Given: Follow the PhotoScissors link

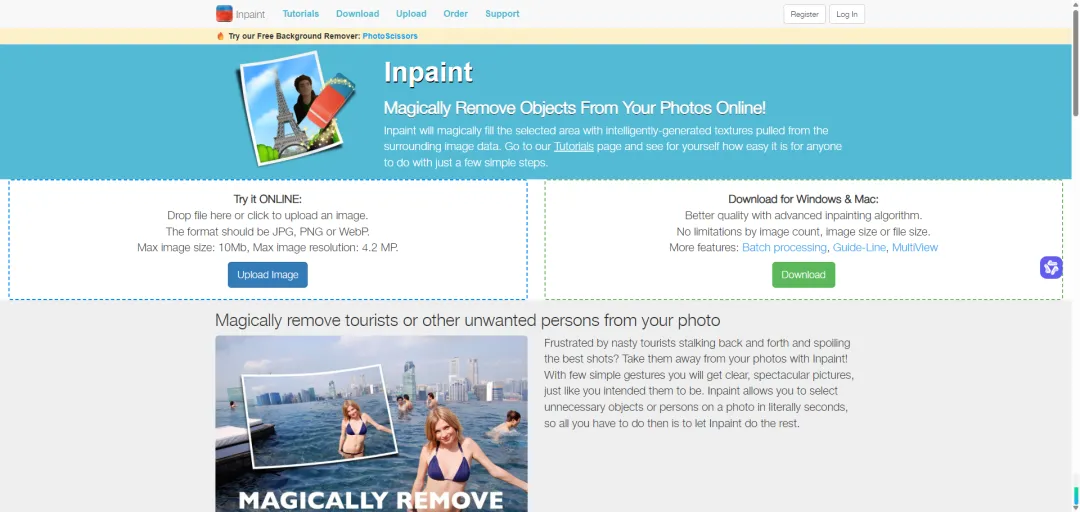Looking at the screenshot, I should [x=390, y=36].
